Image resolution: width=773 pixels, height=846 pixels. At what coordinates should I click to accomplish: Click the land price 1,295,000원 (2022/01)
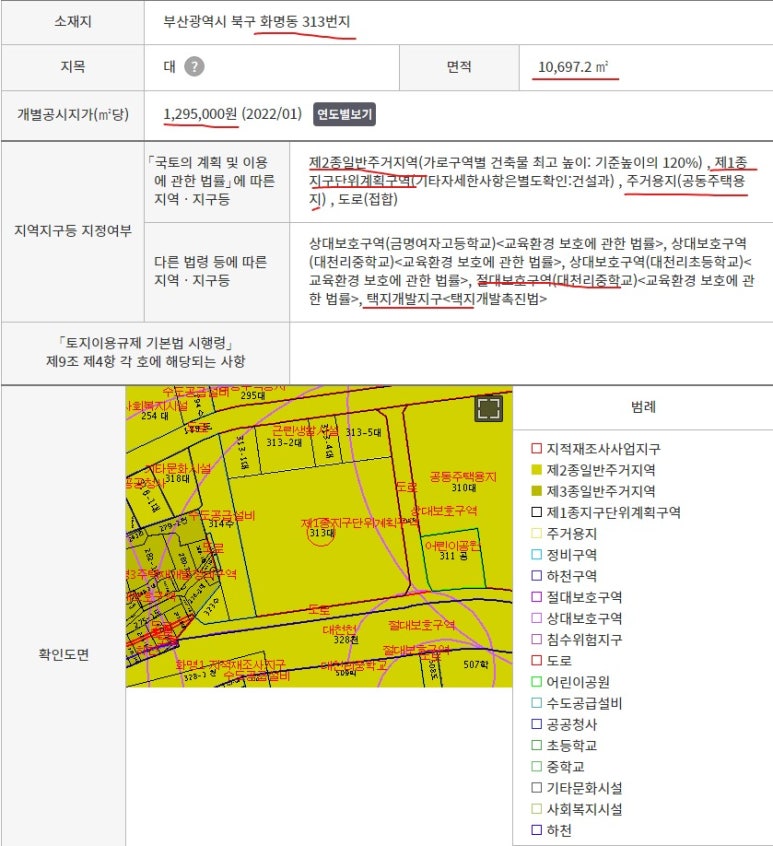pos(232,114)
